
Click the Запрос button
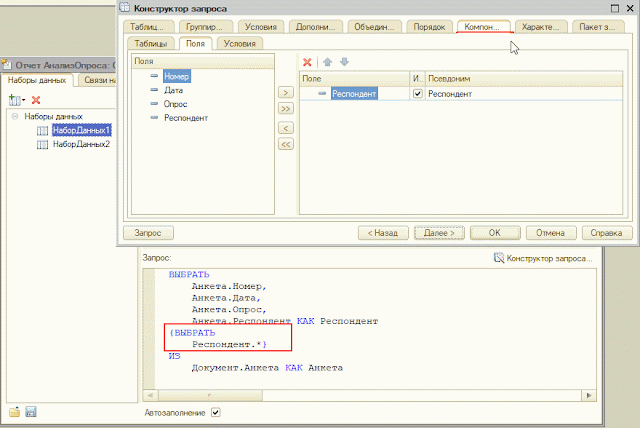point(148,233)
